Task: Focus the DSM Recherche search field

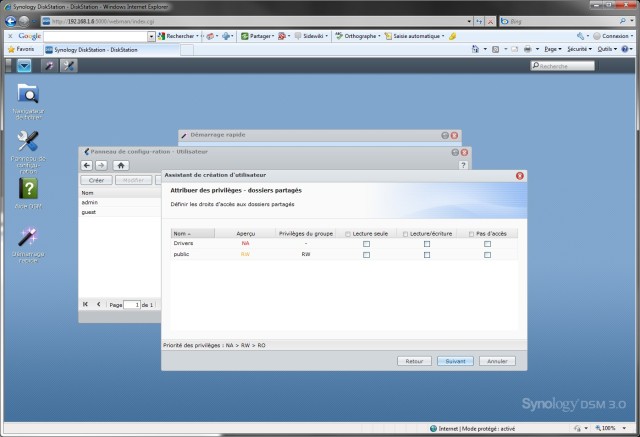Action: 562,66
